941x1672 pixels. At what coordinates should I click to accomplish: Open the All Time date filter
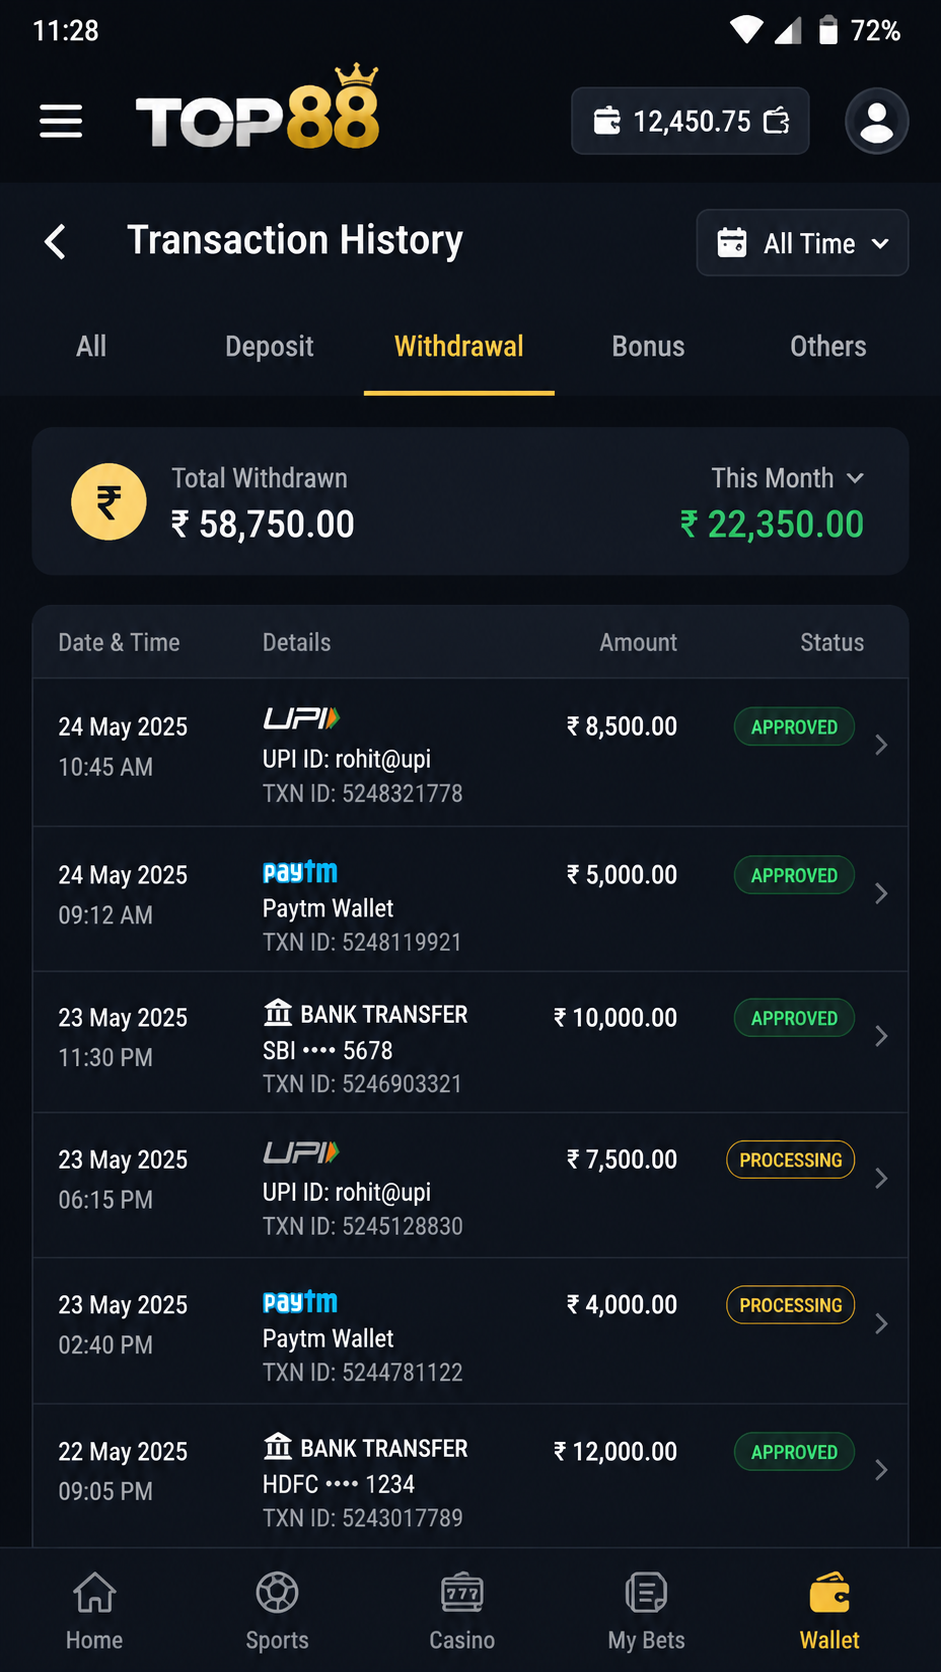[802, 243]
